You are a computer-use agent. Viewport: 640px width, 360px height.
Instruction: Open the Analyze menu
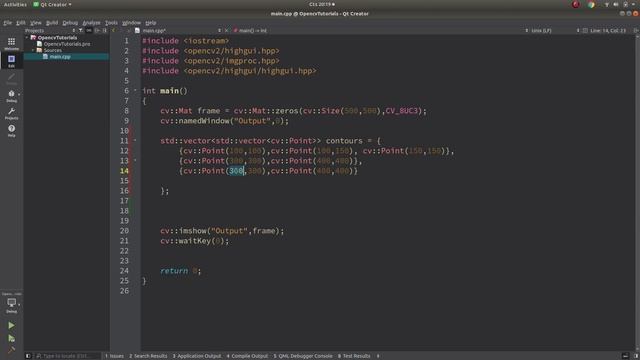(91, 22)
